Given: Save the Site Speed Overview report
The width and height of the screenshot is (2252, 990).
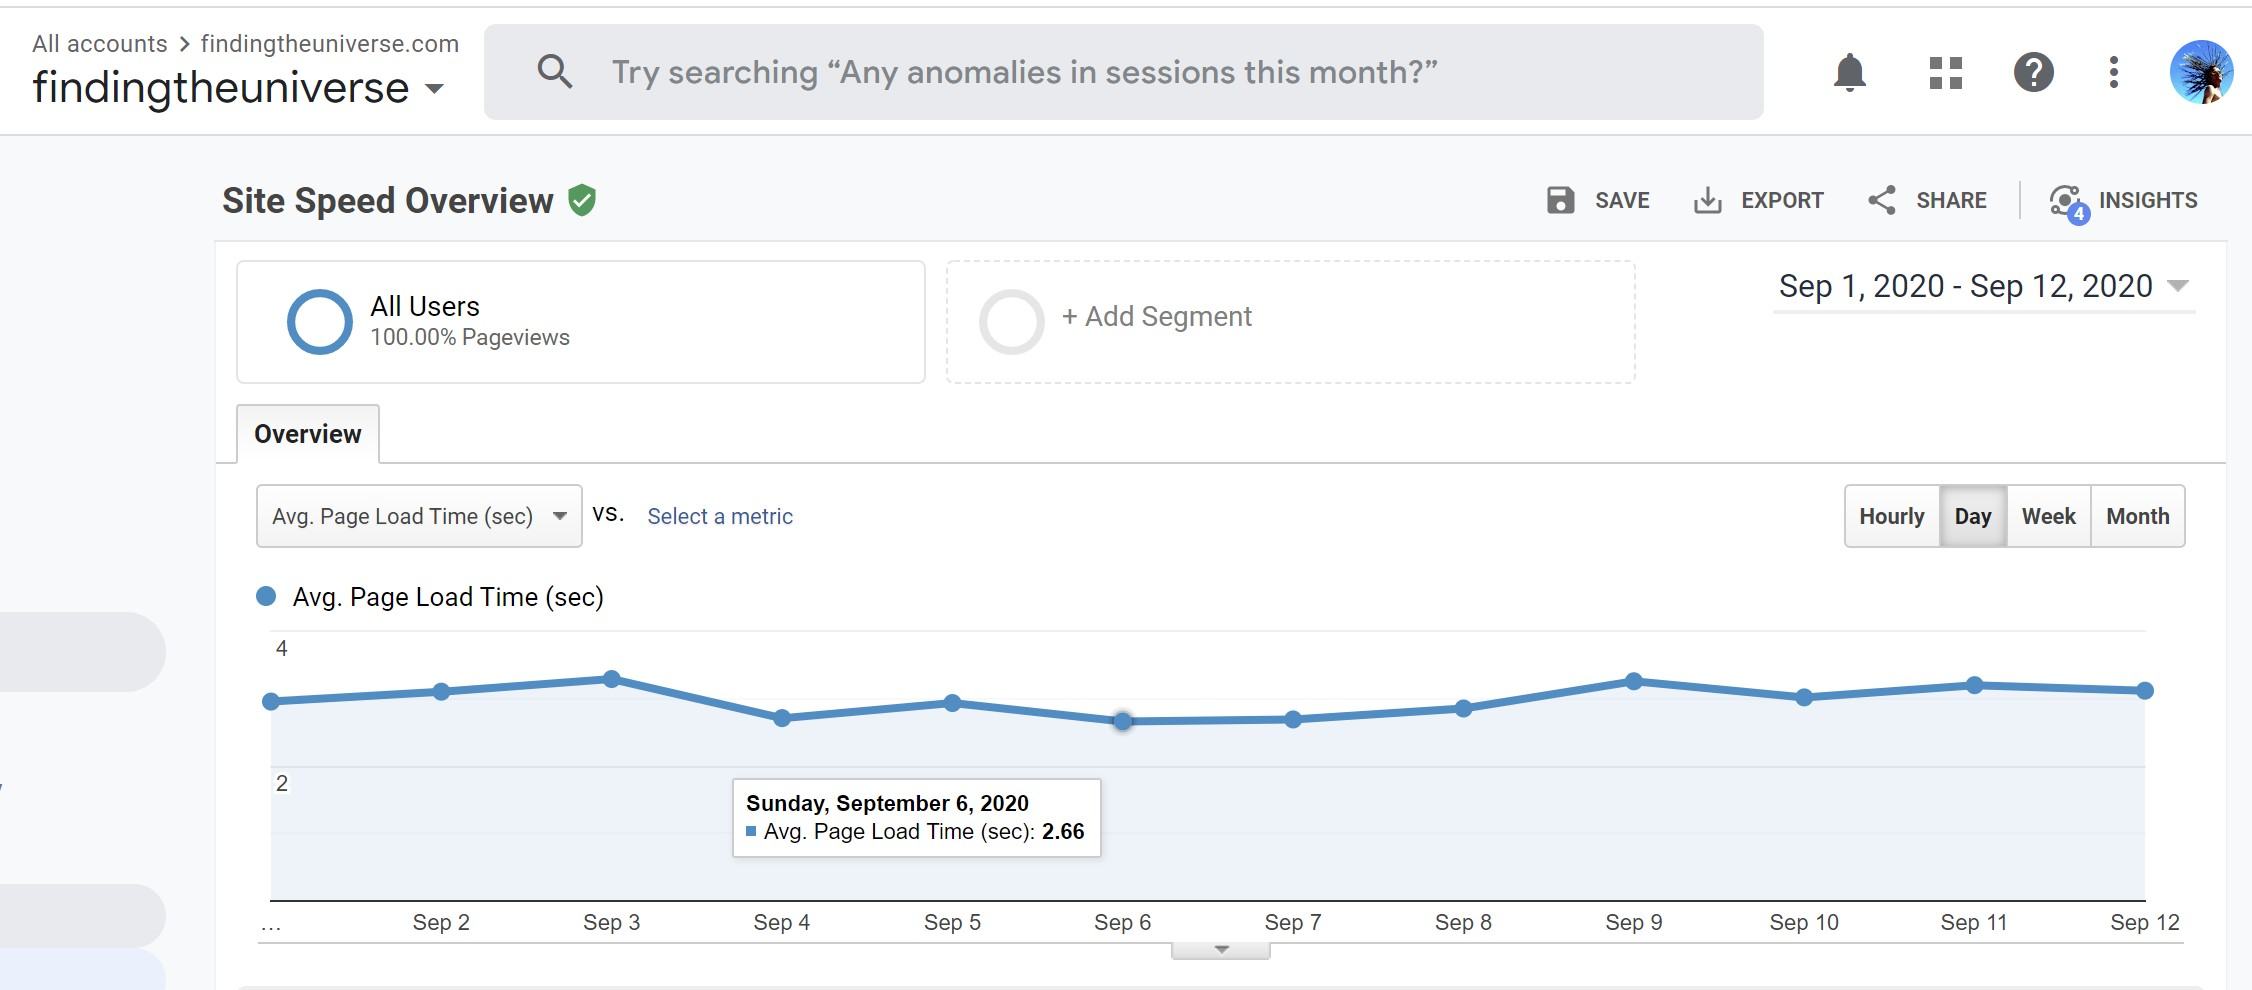Looking at the screenshot, I should click(1598, 200).
